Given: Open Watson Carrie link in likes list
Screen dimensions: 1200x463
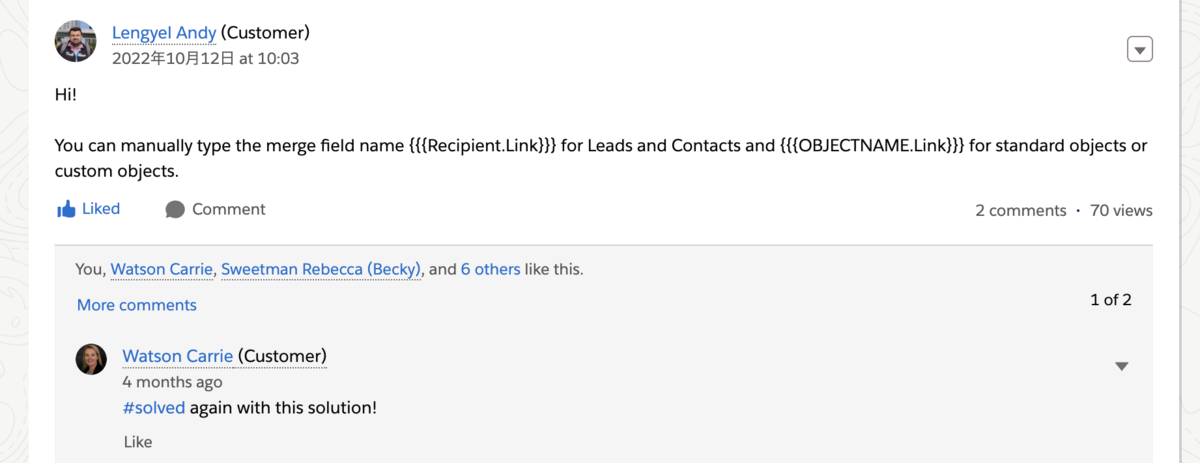Looking at the screenshot, I should (161, 269).
